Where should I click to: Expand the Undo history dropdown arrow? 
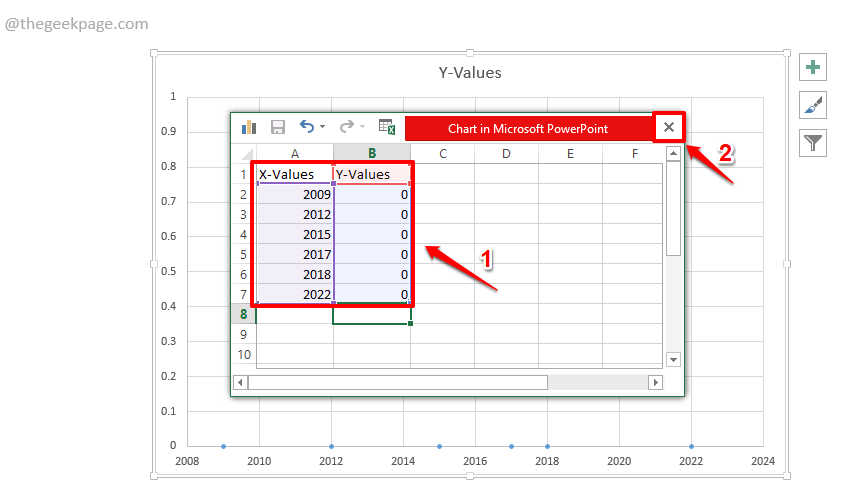323,127
